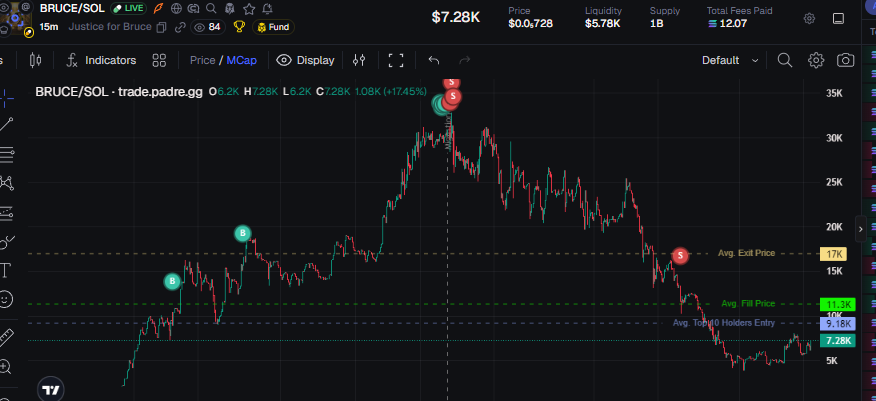Expand the Default layout dropdown
Image resolution: width=876 pixels, height=401 pixels.
click(730, 60)
